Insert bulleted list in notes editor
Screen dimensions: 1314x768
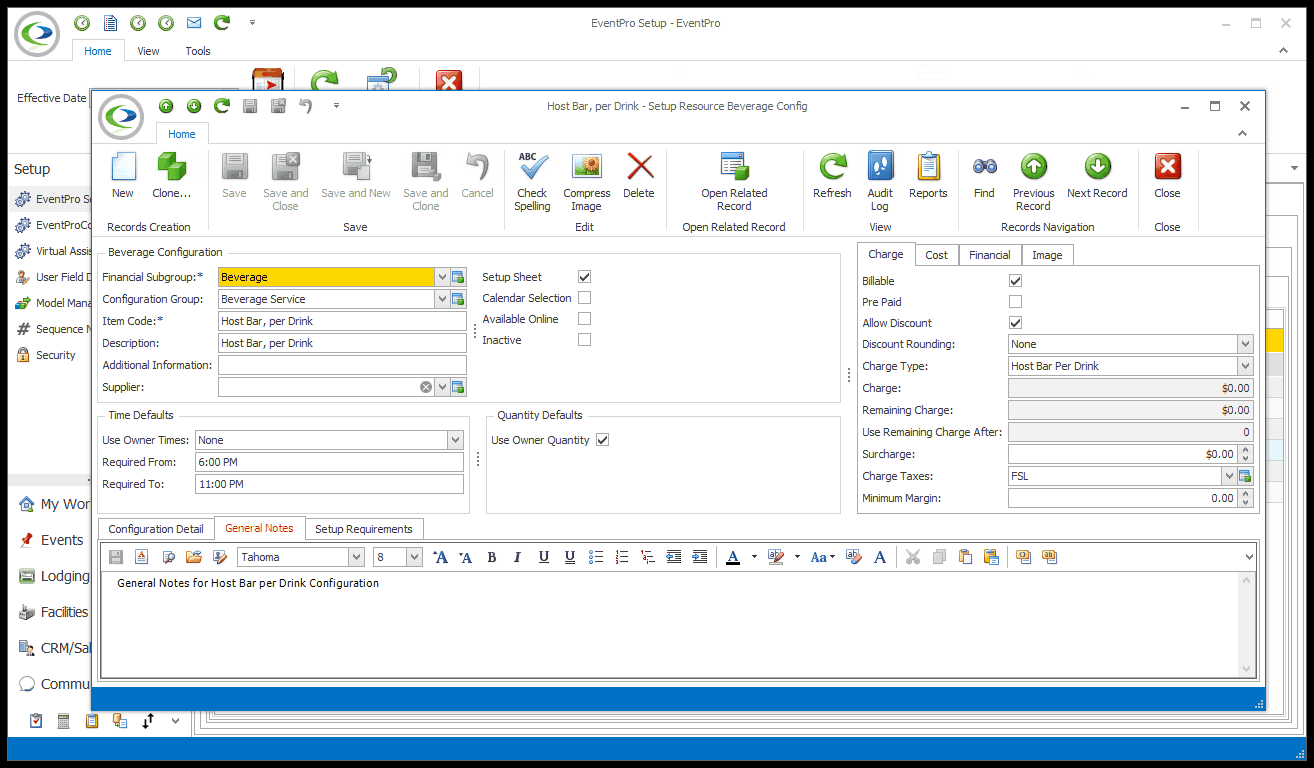coord(596,557)
